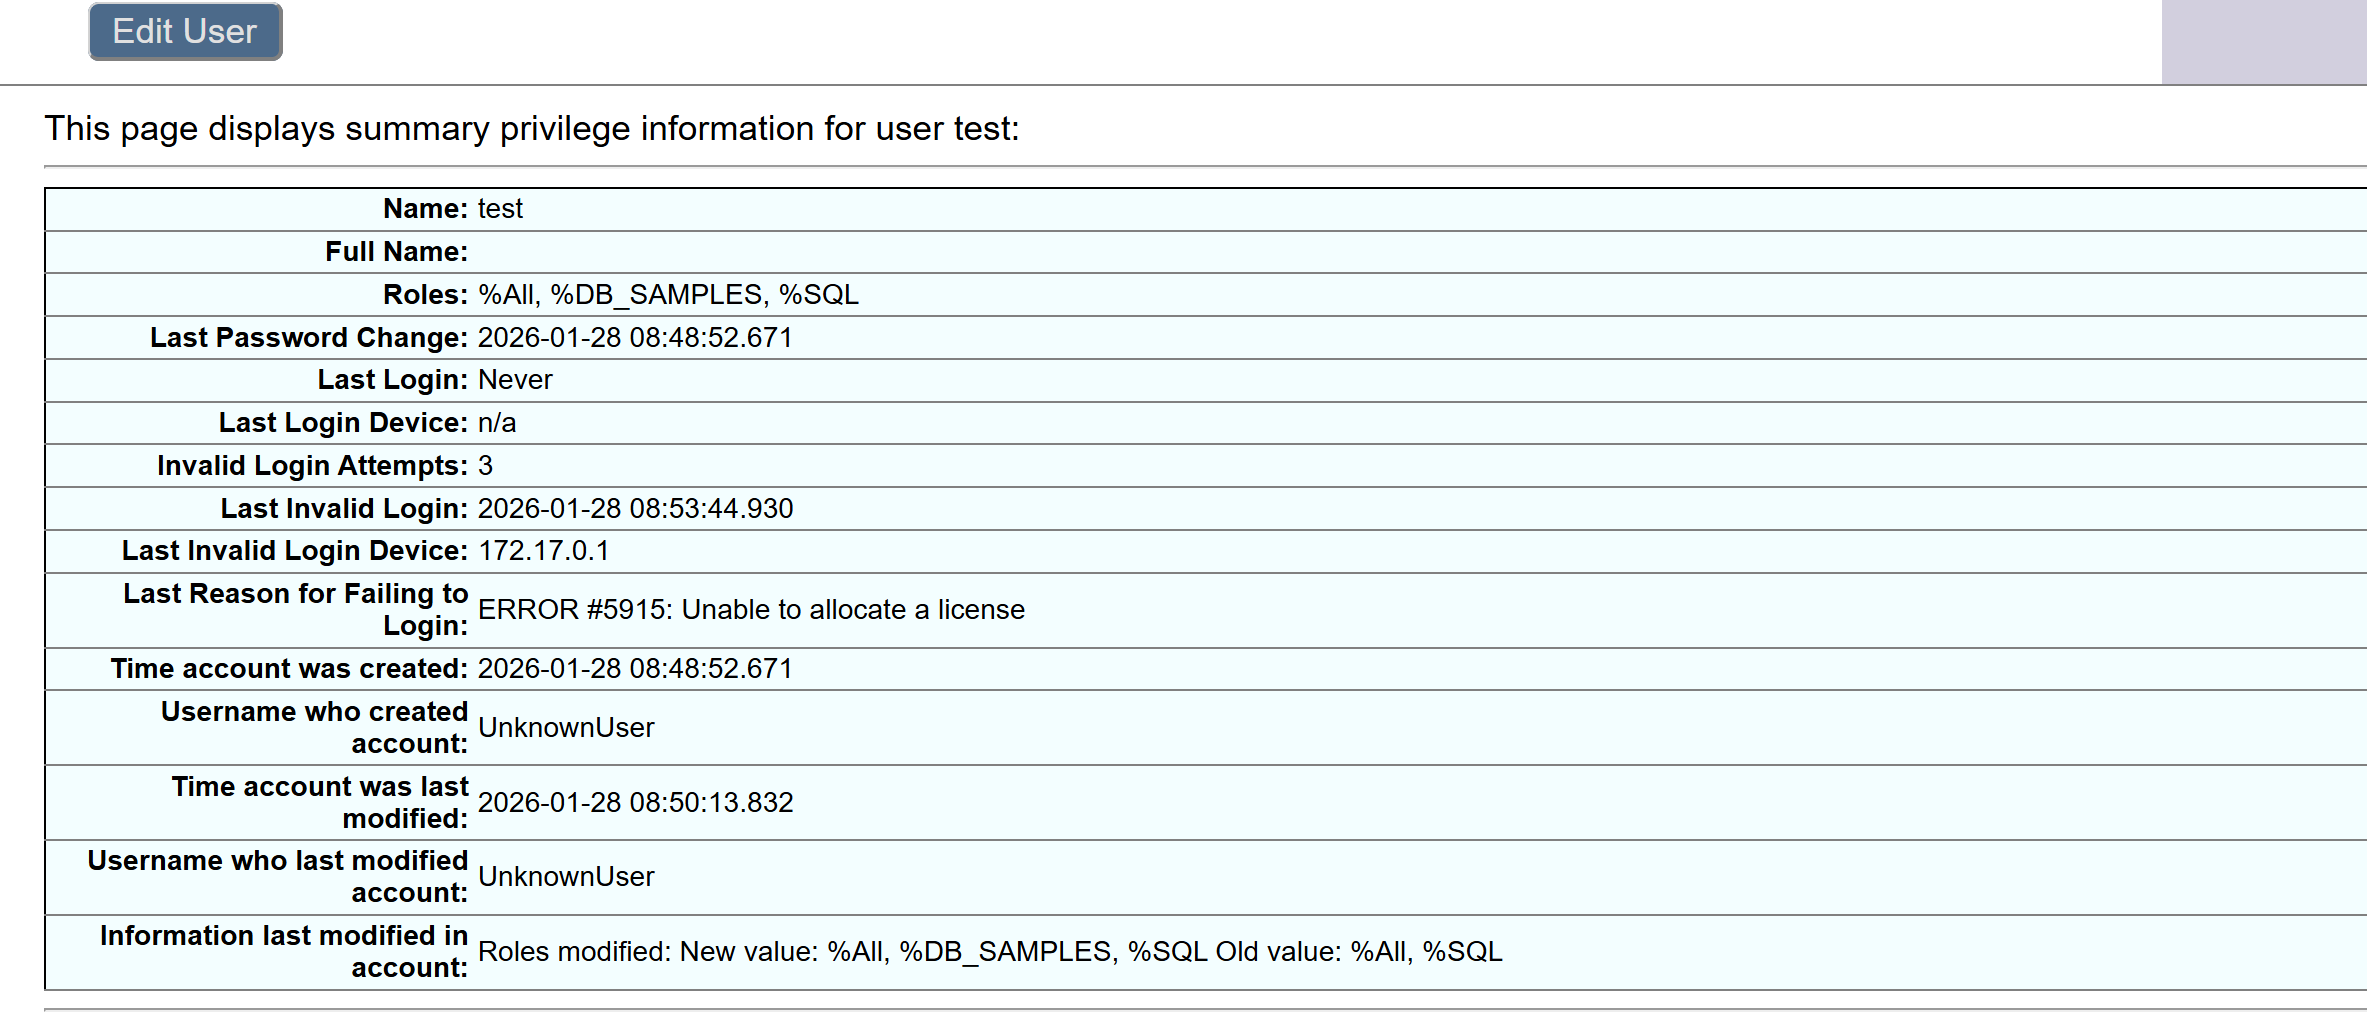
Task: Click the Invalid Login Attempts label
Action: point(312,466)
